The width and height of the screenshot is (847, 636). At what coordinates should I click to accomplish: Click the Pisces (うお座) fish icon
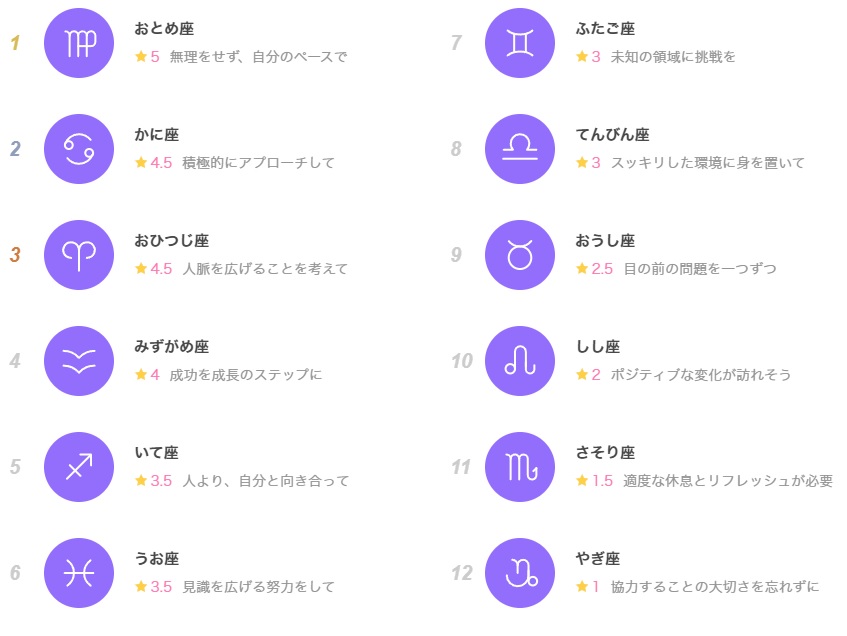point(79,573)
